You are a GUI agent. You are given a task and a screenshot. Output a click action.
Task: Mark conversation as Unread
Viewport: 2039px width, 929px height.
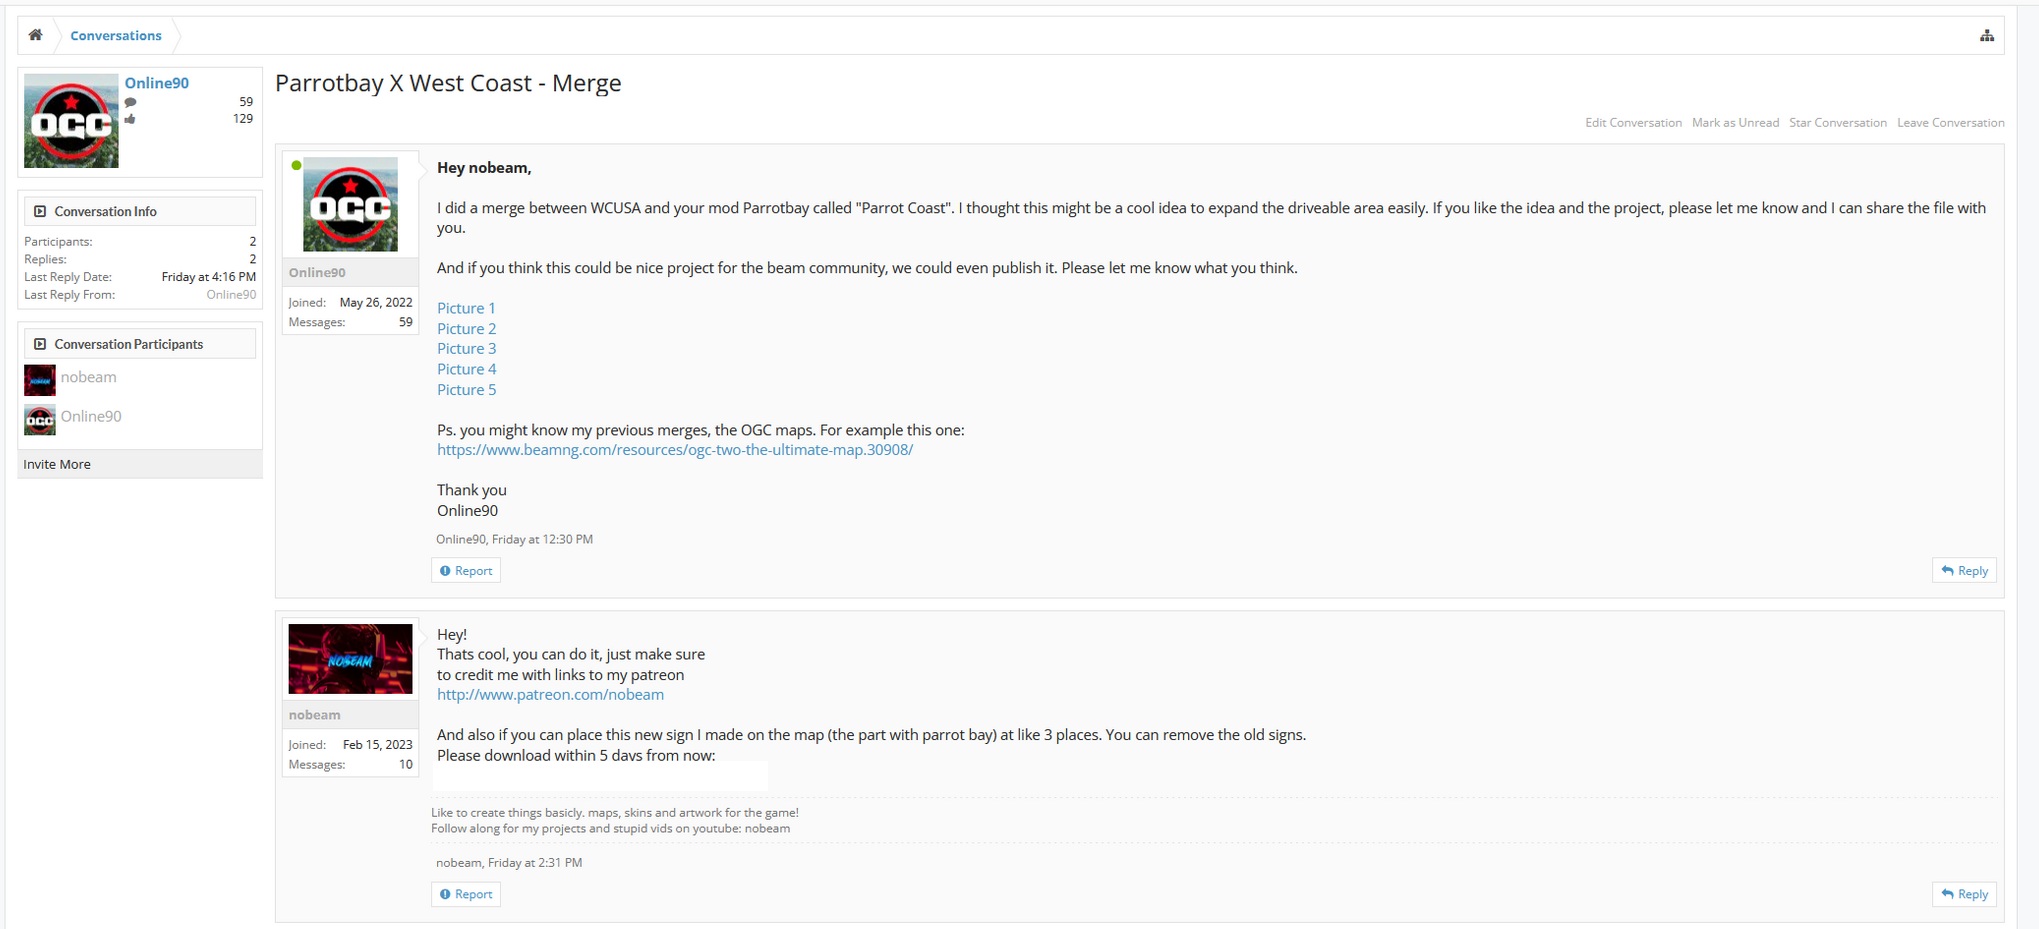click(x=1735, y=123)
